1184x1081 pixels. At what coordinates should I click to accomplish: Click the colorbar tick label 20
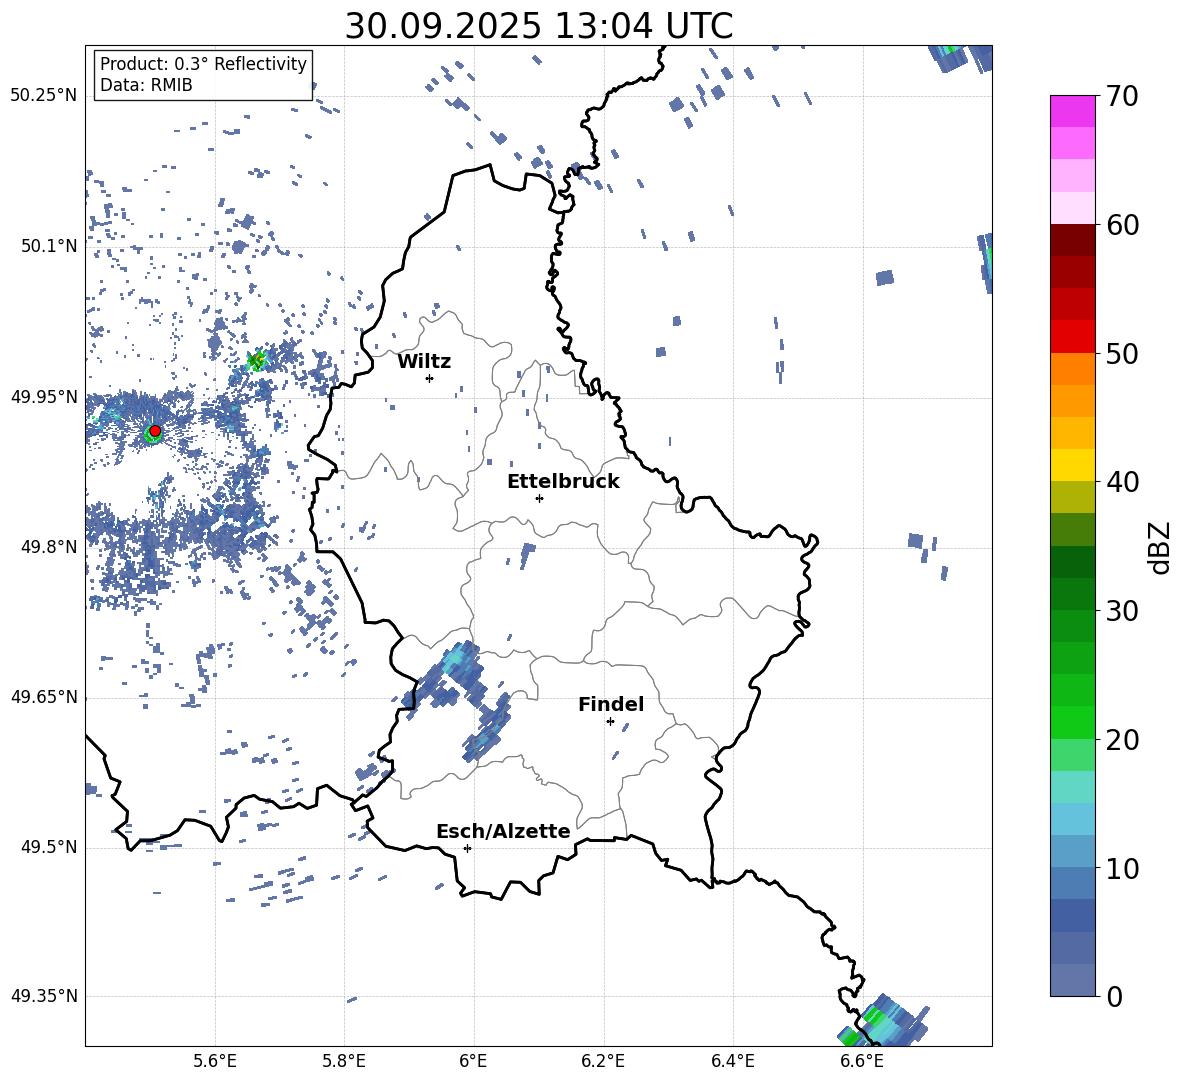[x=1122, y=740]
